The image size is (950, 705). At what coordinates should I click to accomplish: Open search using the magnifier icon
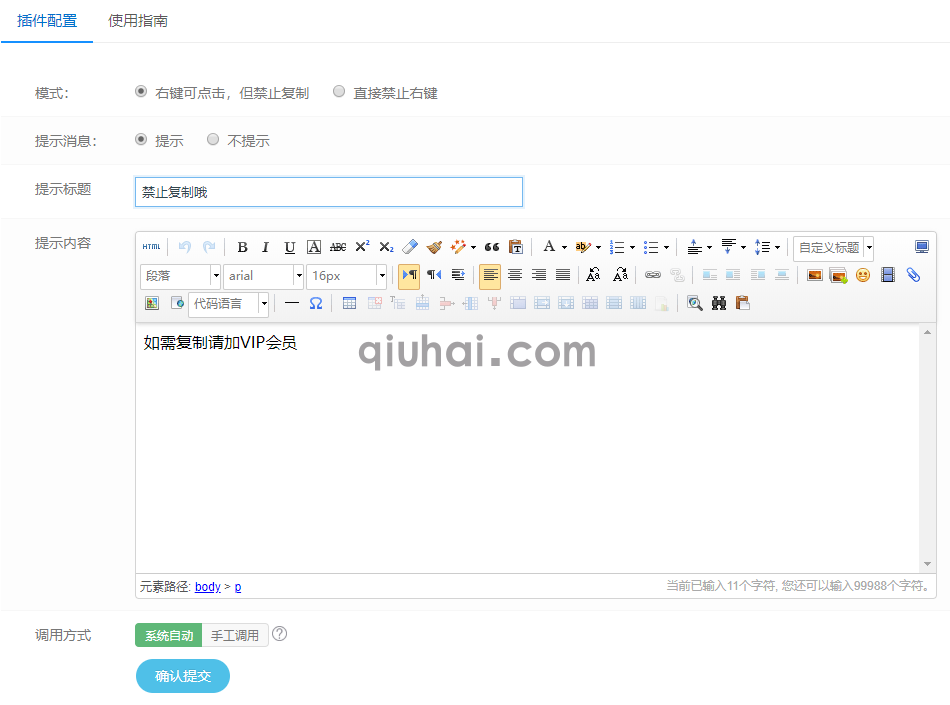tap(695, 303)
